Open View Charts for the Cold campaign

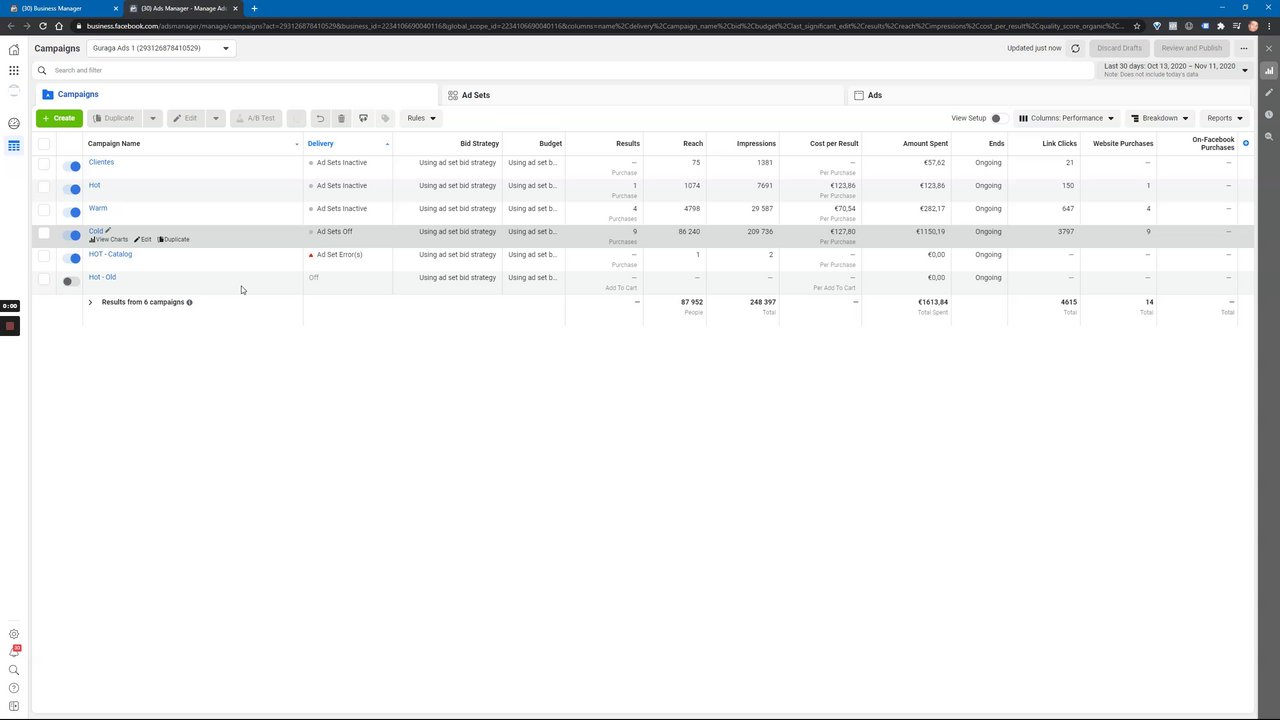click(108, 240)
